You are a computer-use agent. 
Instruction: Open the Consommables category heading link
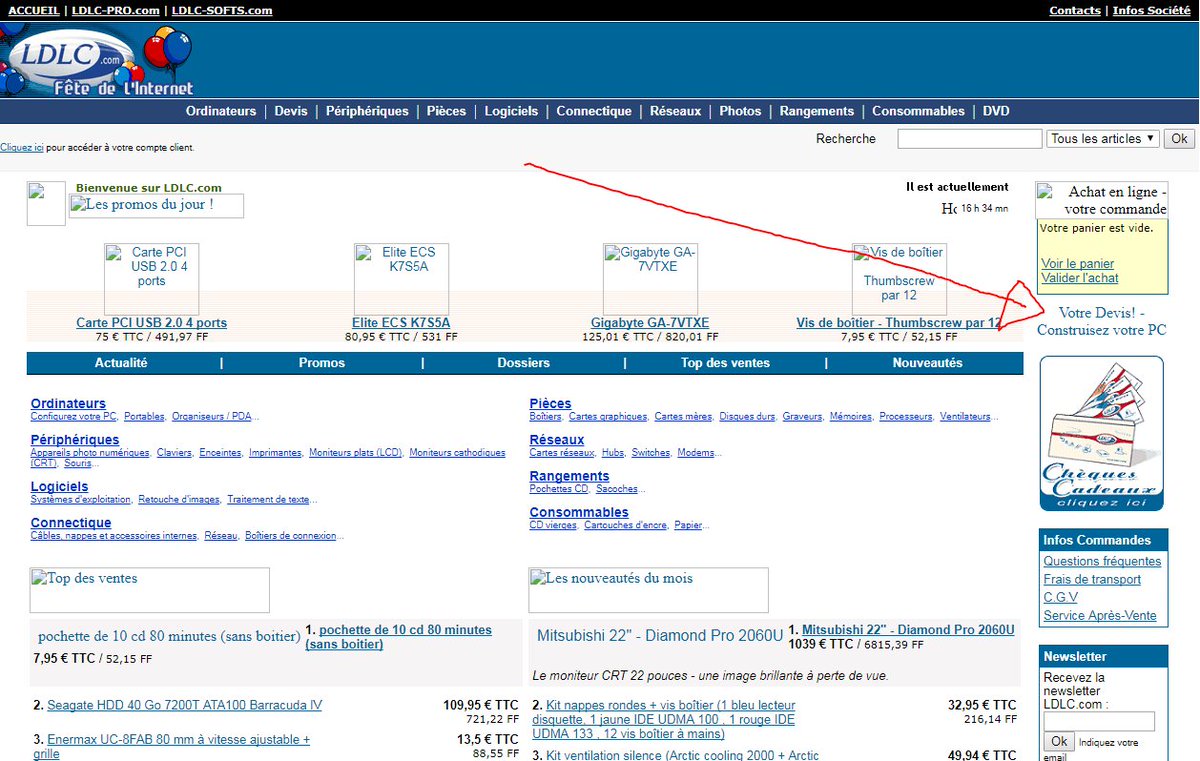coord(579,512)
